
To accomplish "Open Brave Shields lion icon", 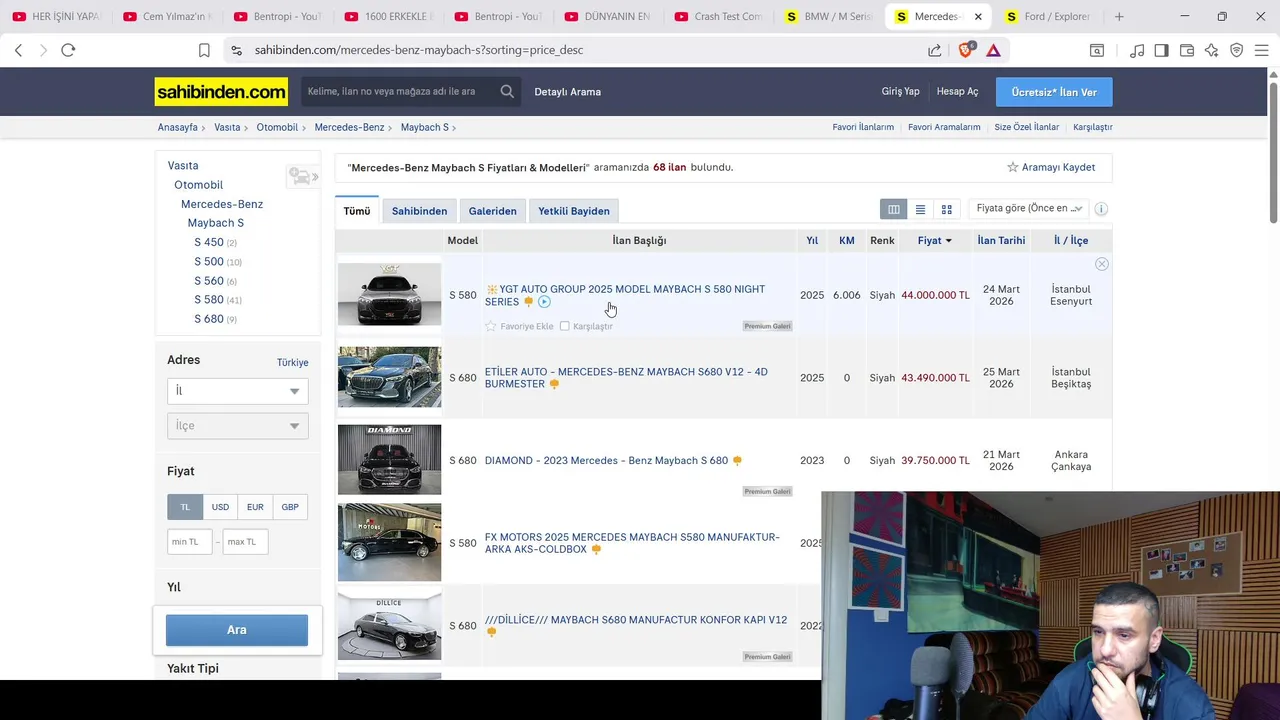I will point(966,50).
